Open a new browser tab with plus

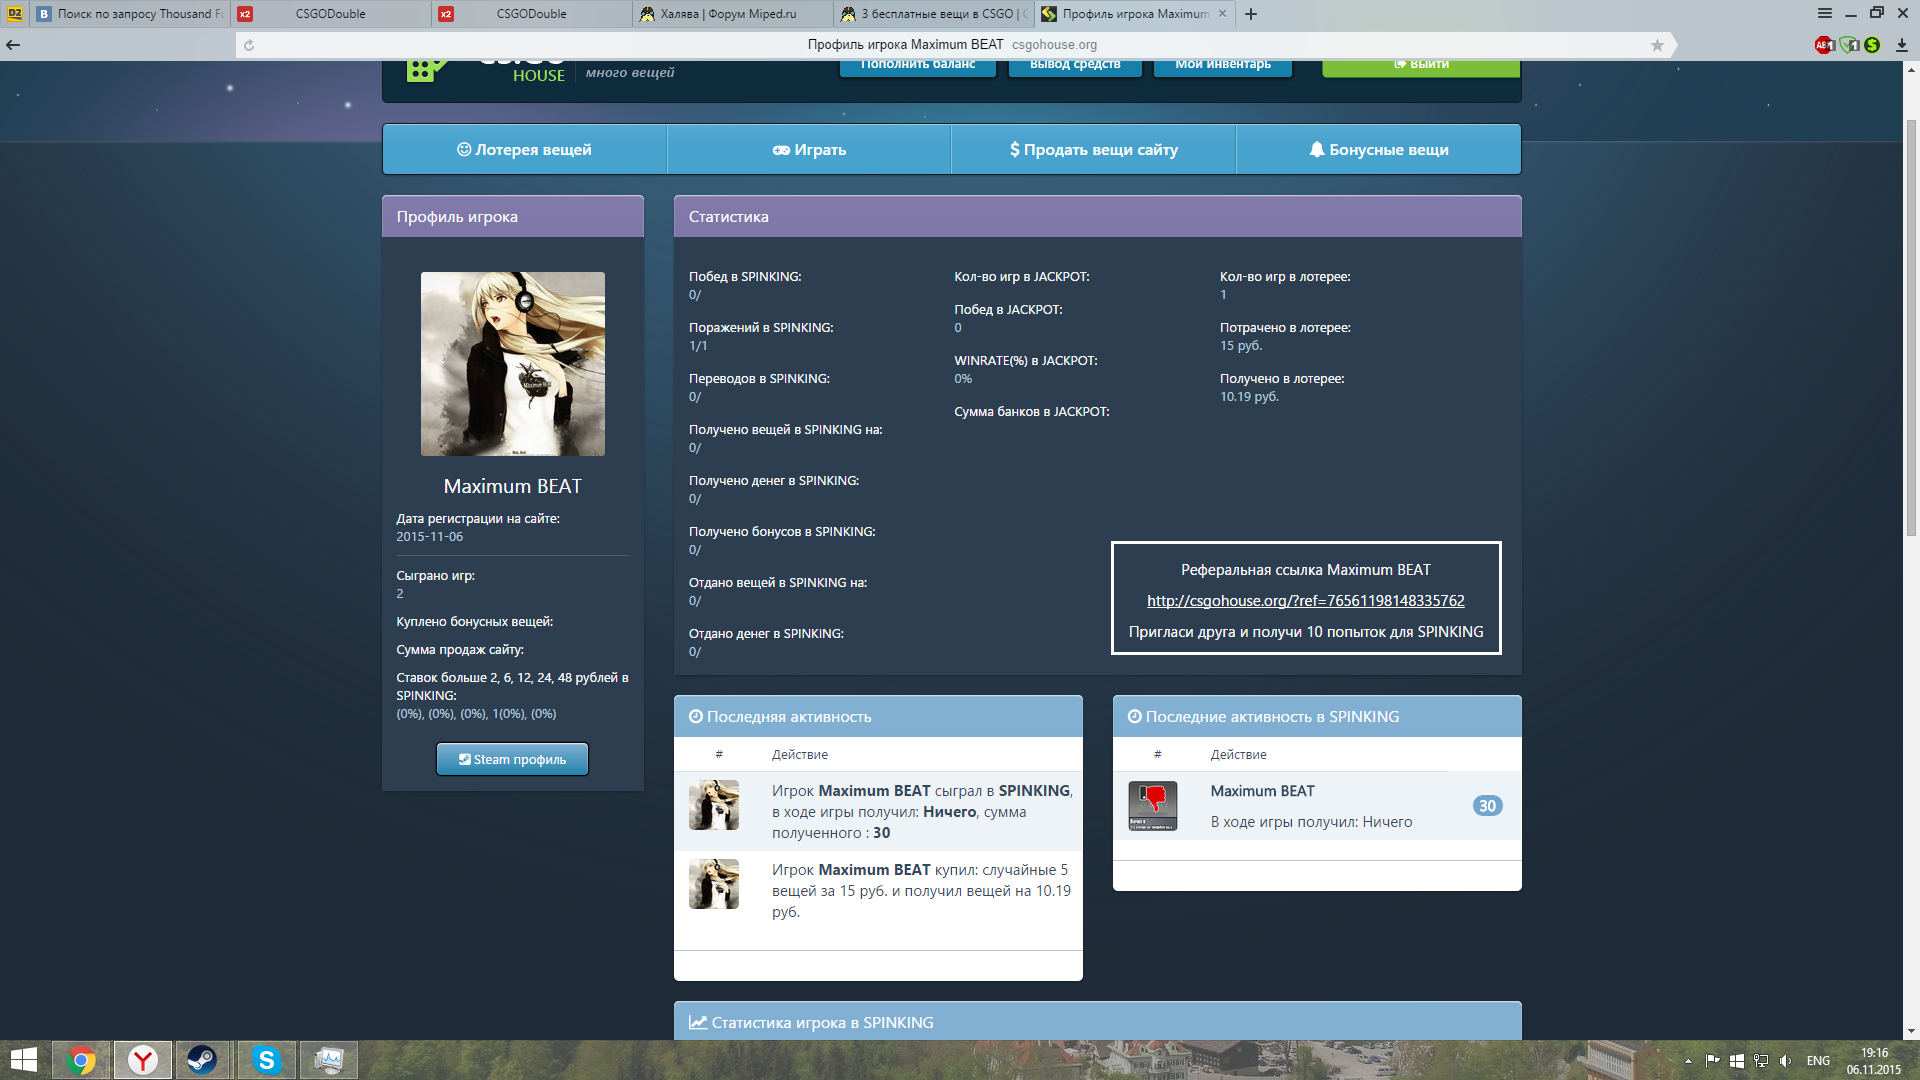1251,14
